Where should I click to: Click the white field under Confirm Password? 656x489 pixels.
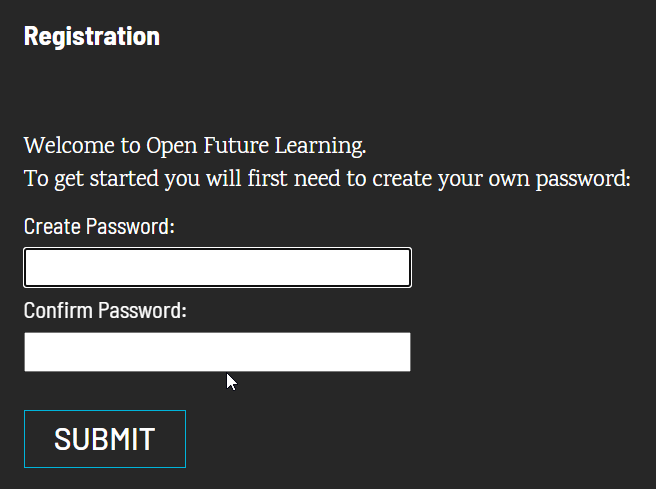pos(217,352)
